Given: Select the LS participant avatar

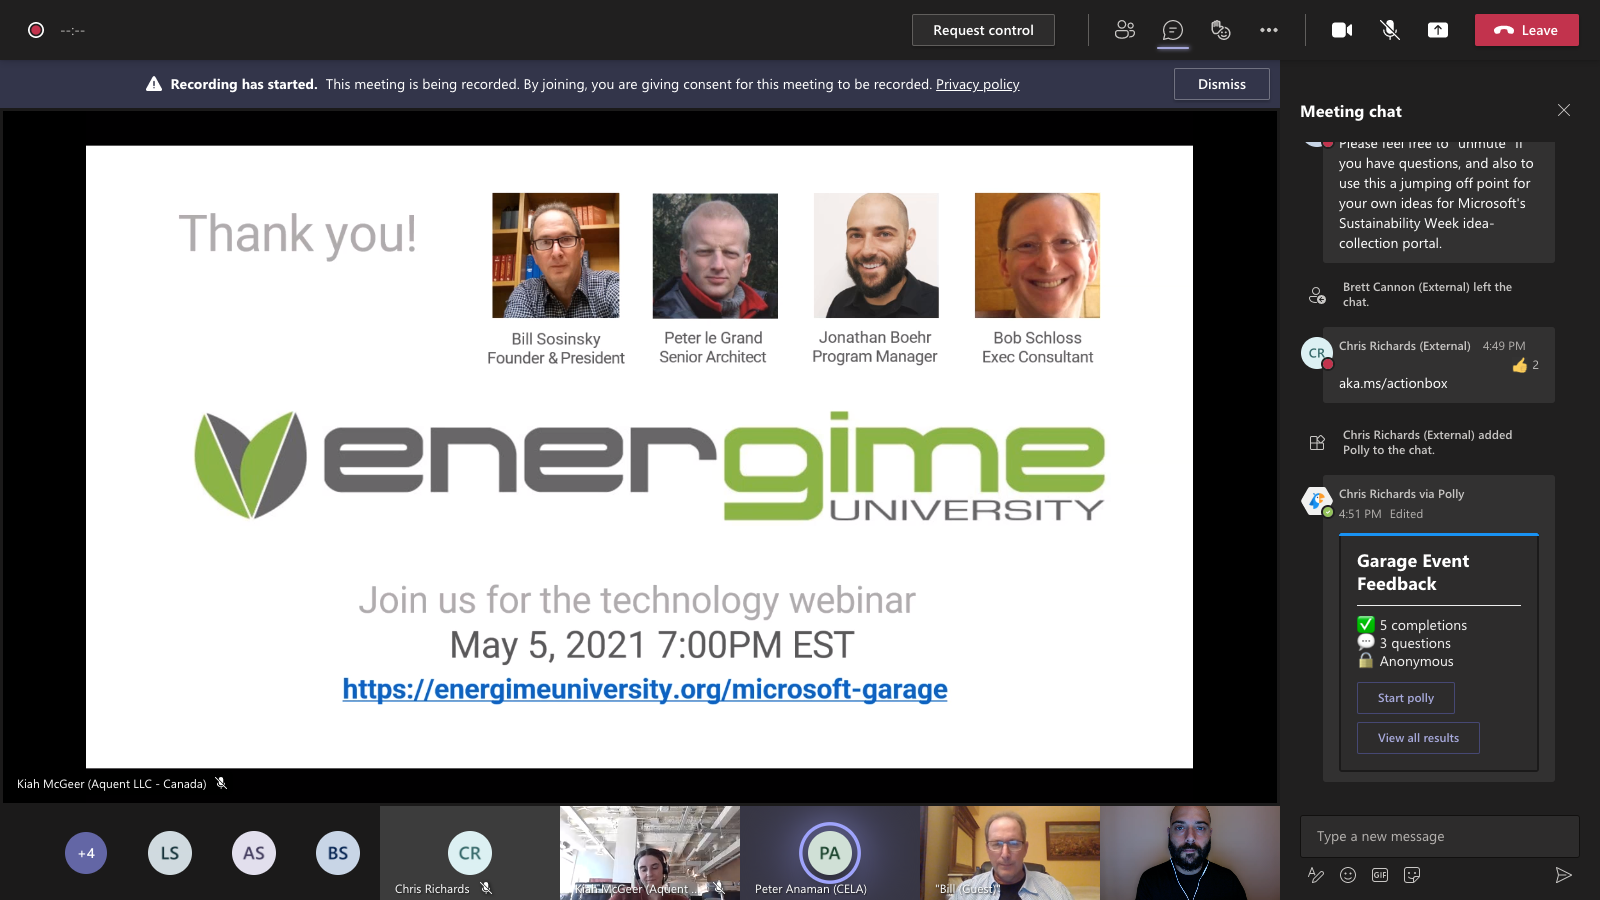Looking at the screenshot, I should [x=170, y=853].
